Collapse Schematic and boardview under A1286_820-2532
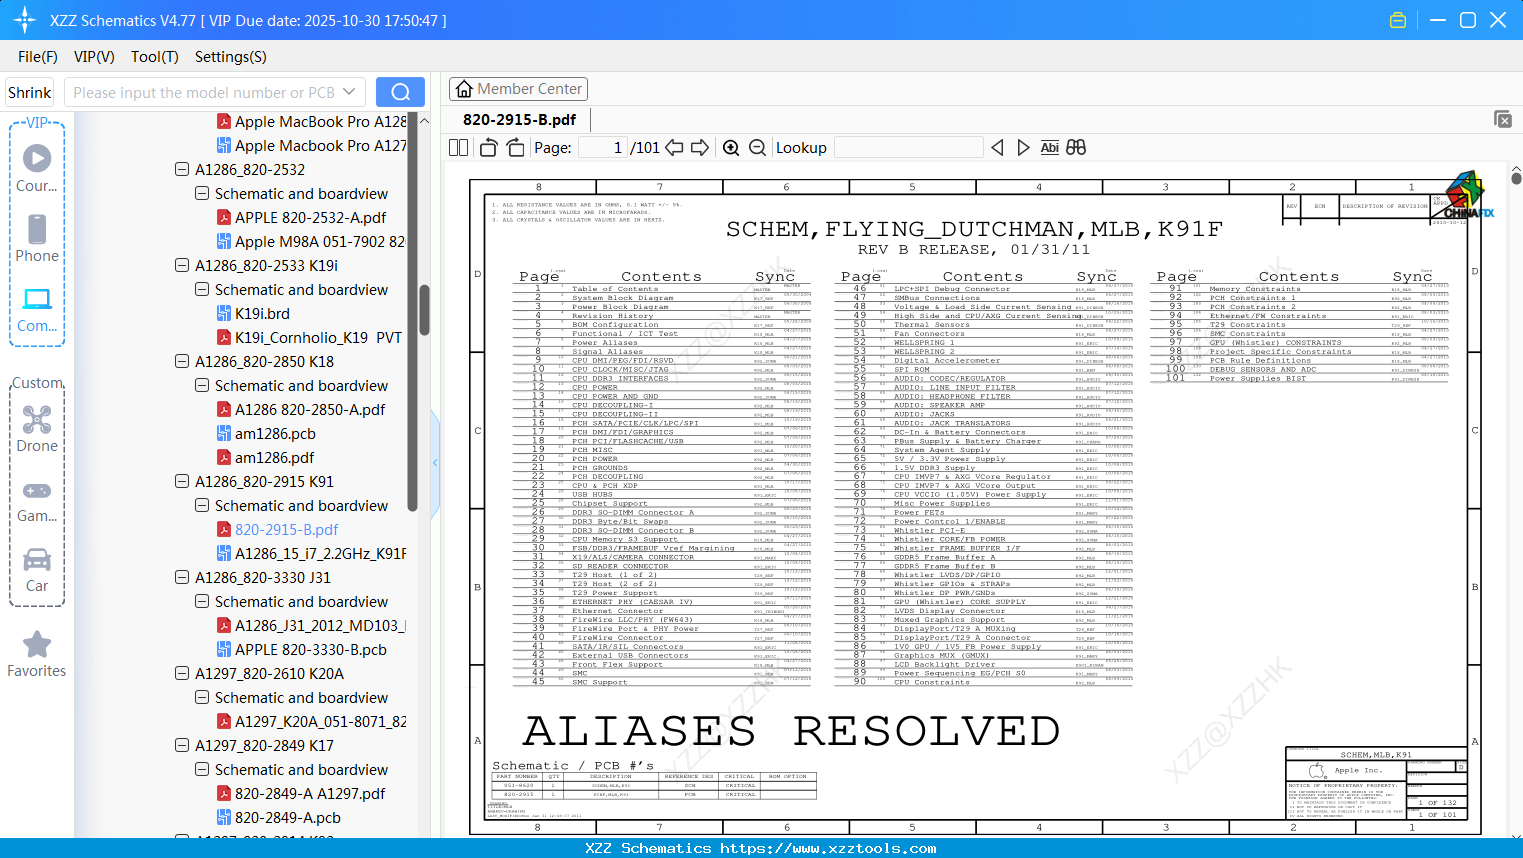This screenshot has width=1523, height=858. click(202, 193)
